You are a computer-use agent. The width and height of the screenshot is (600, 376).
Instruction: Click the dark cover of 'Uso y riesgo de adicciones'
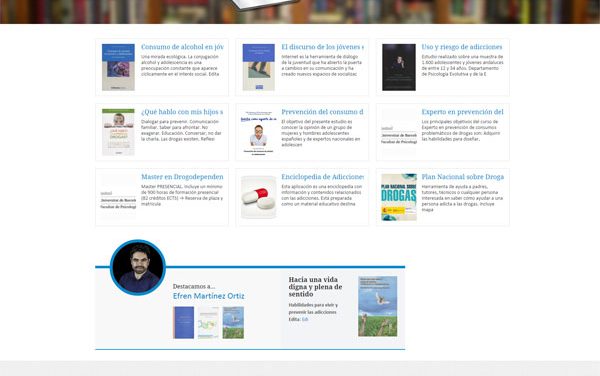[x=399, y=67]
